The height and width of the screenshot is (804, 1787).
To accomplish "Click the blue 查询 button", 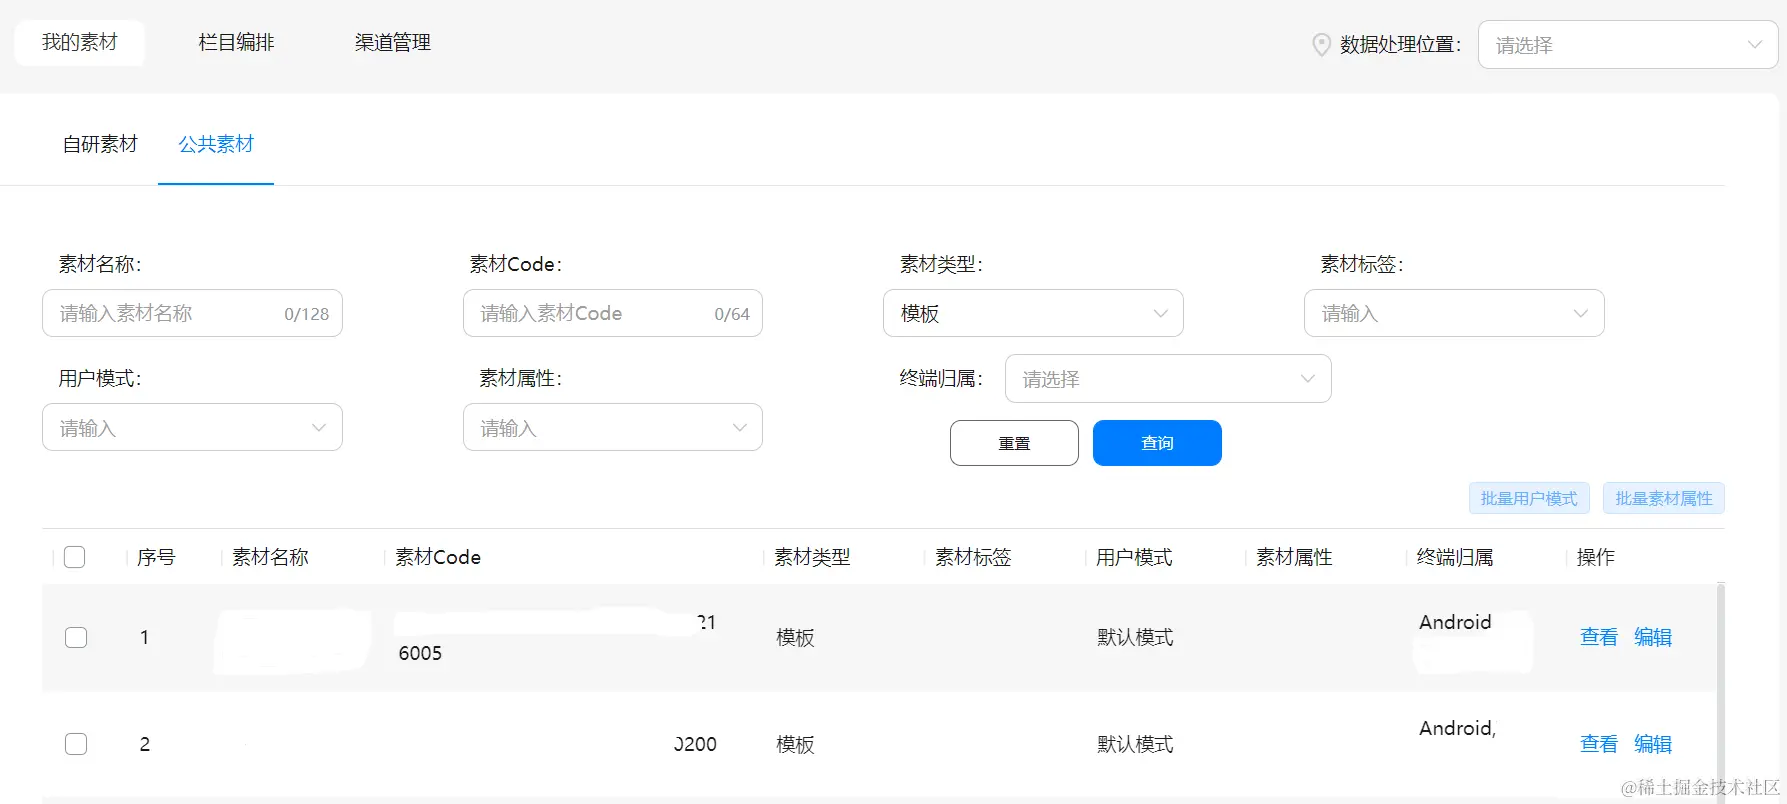I will 1157,443.
